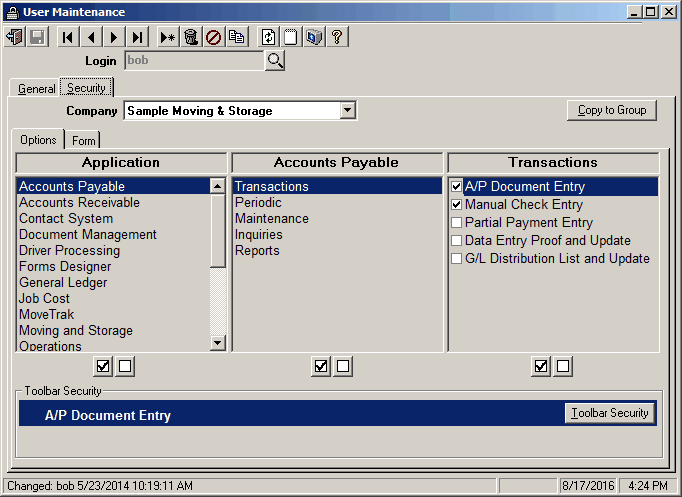The height and width of the screenshot is (497, 682).
Task: Select Document Management in Application list
Action: [x=114, y=234]
